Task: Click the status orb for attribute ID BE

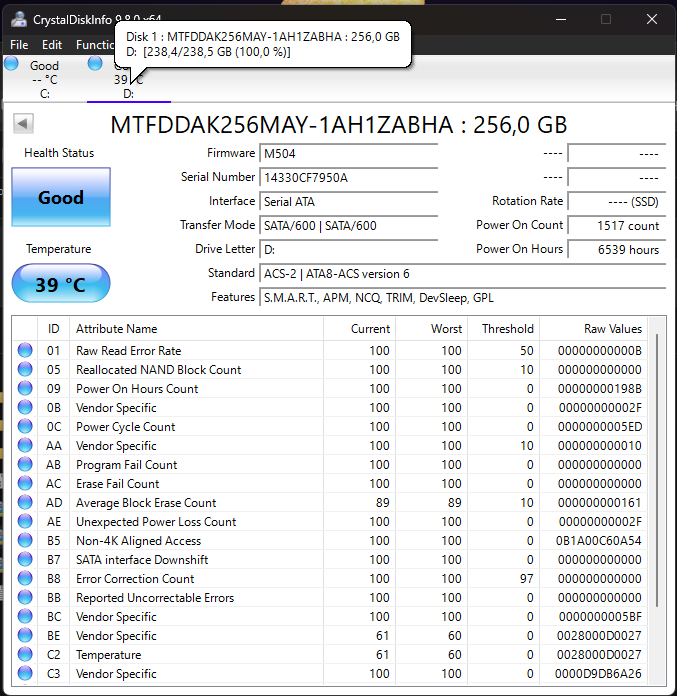Action: [x=25, y=635]
